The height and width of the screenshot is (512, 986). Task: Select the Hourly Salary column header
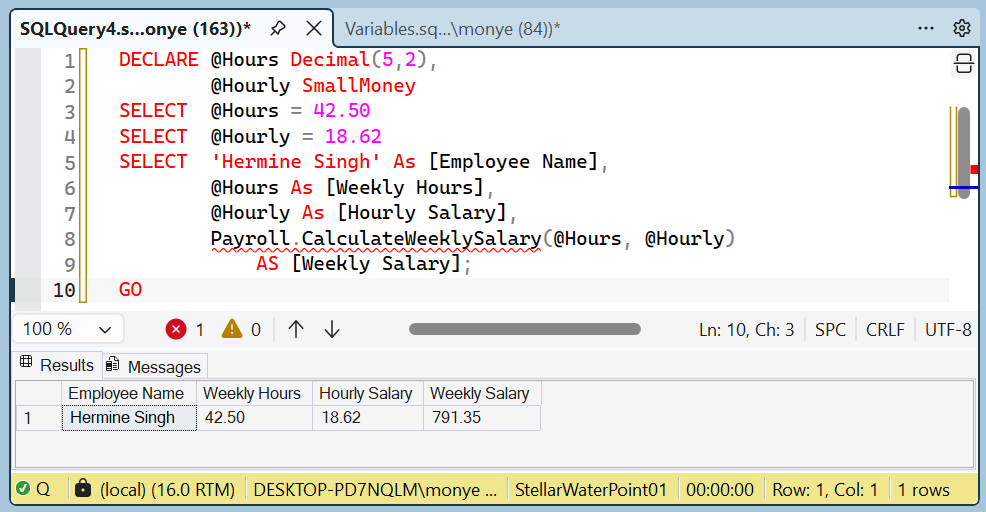[x=368, y=393]
